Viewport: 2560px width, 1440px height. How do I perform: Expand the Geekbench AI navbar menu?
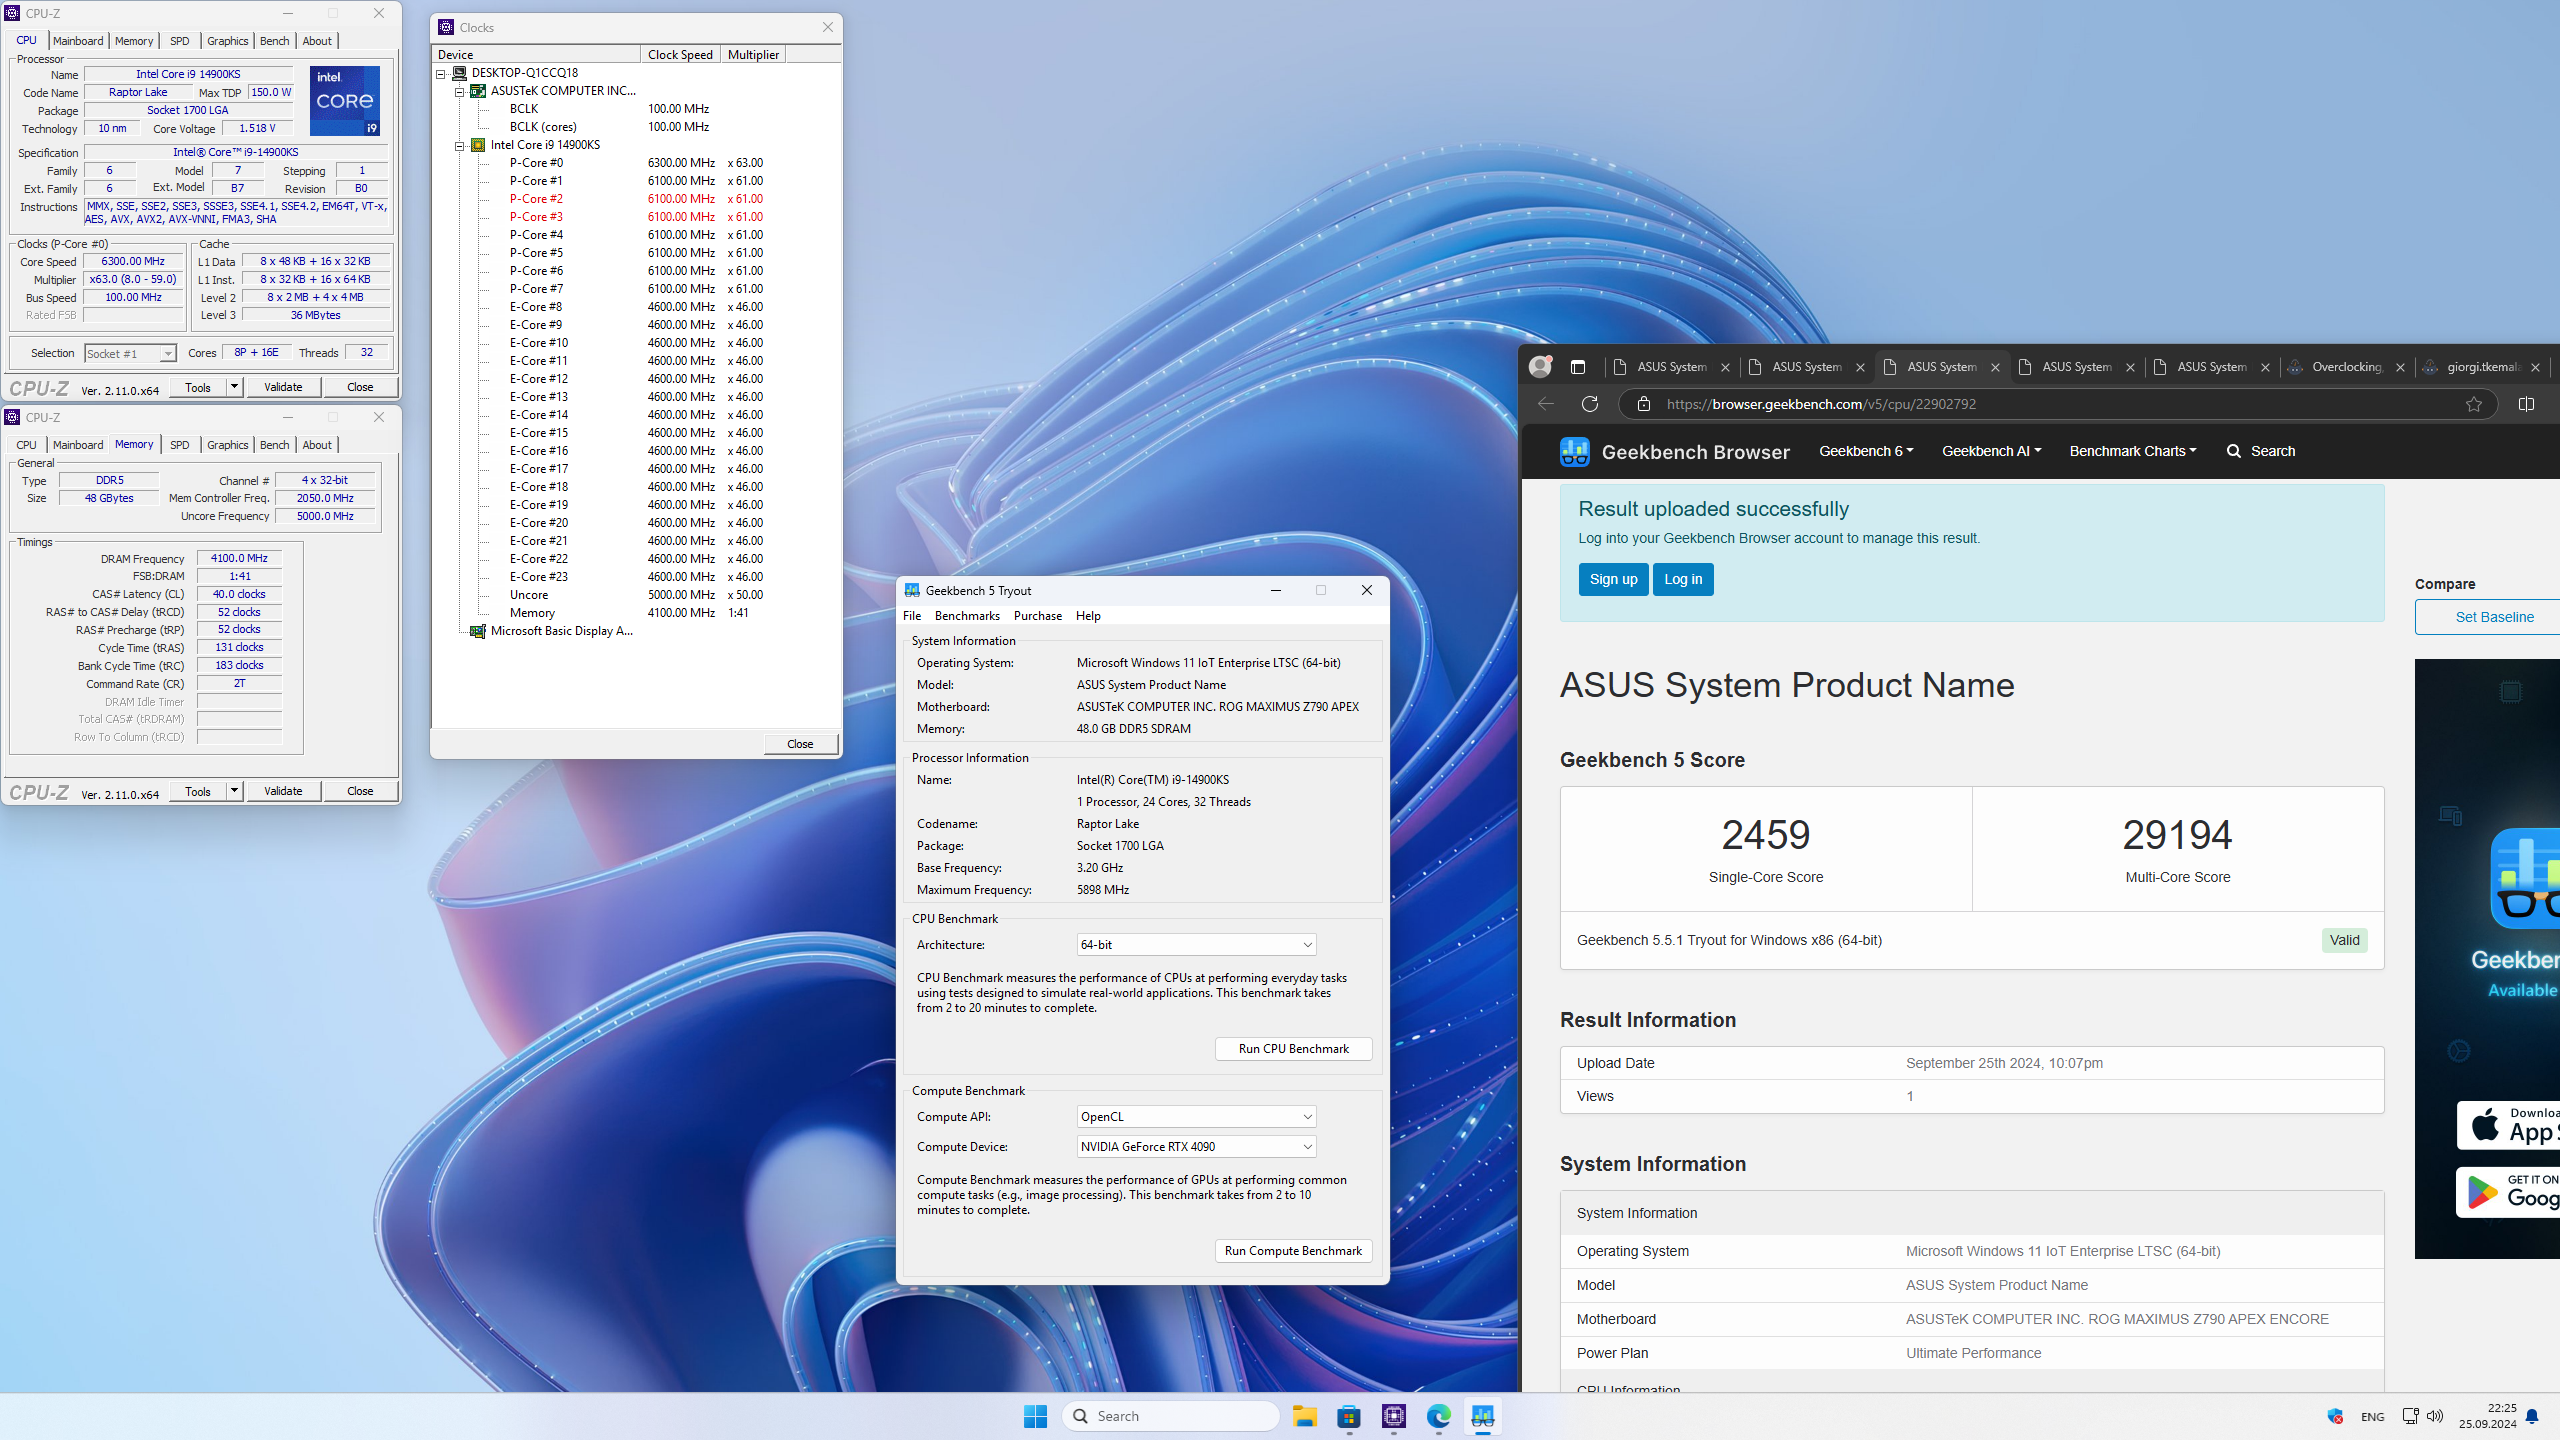pos(1991,451)
